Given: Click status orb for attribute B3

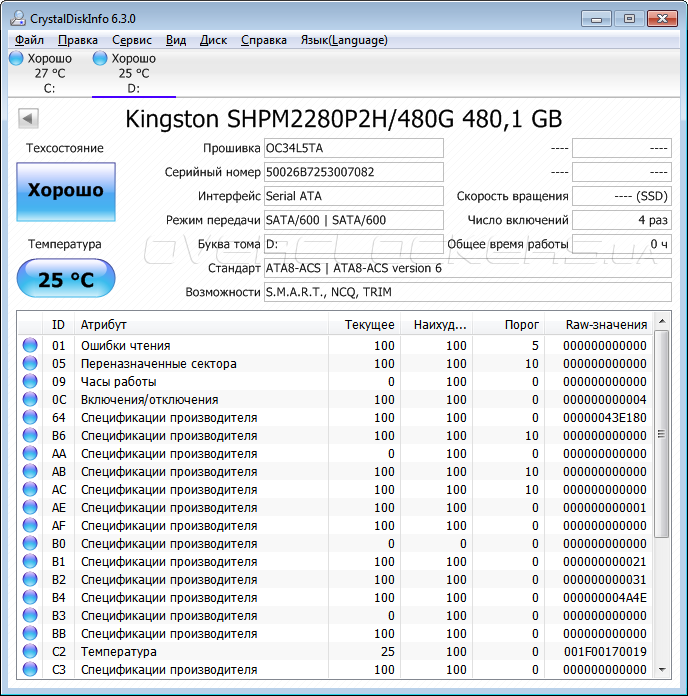Looking at the screenshot, I should click(30, 615).
